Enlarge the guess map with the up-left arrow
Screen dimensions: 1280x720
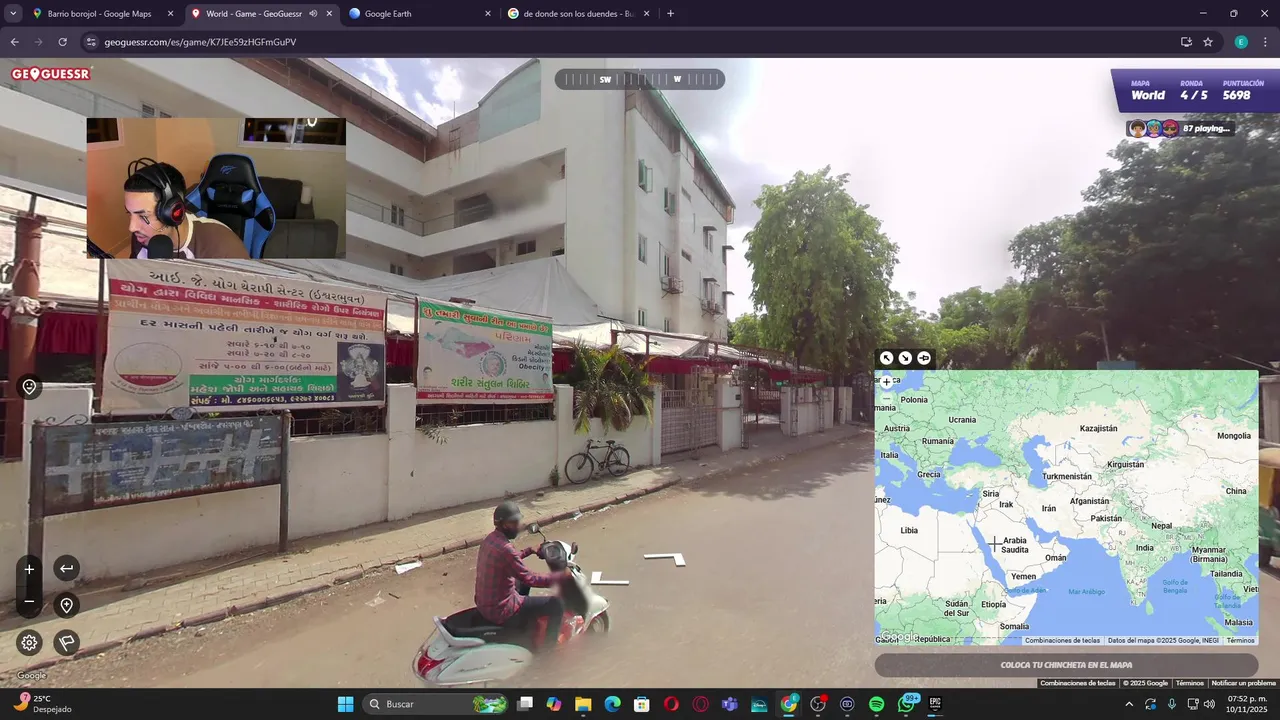(x=886, y=358)
